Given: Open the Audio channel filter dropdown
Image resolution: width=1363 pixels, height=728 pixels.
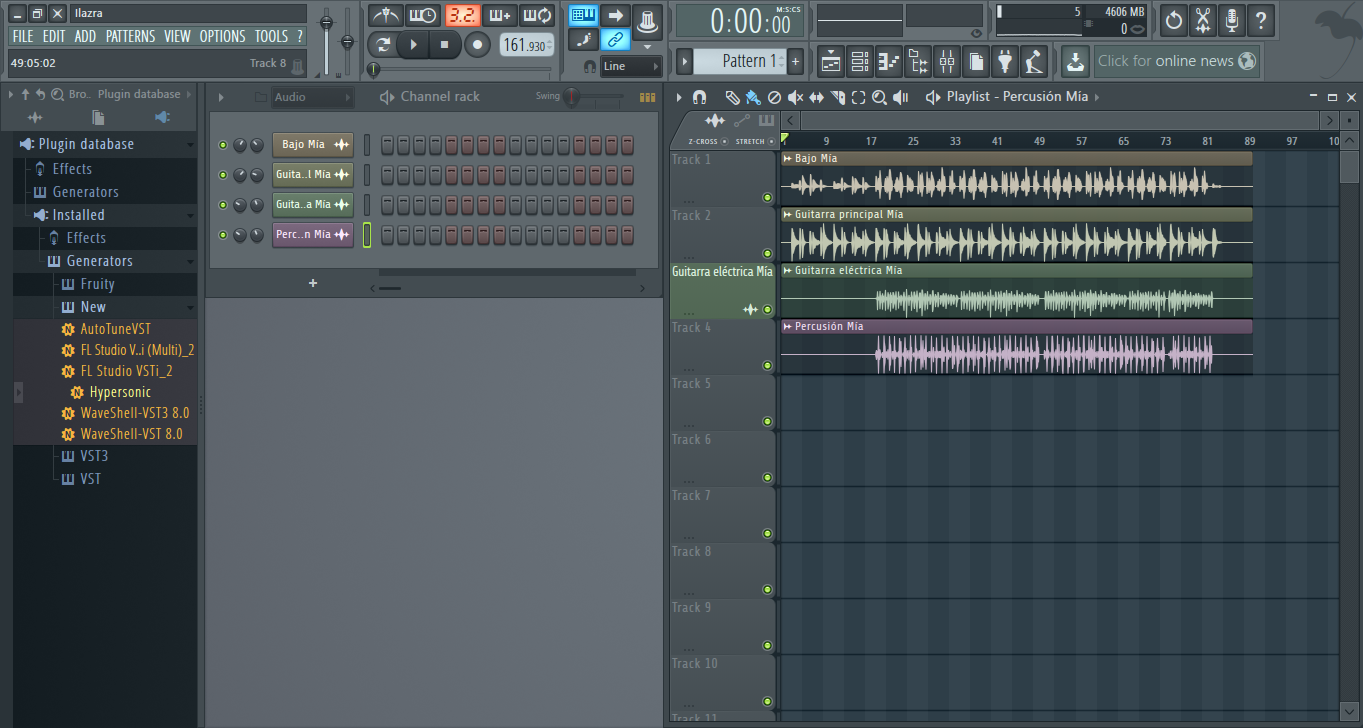Looking at the screenshot, I should click(312, 97).
